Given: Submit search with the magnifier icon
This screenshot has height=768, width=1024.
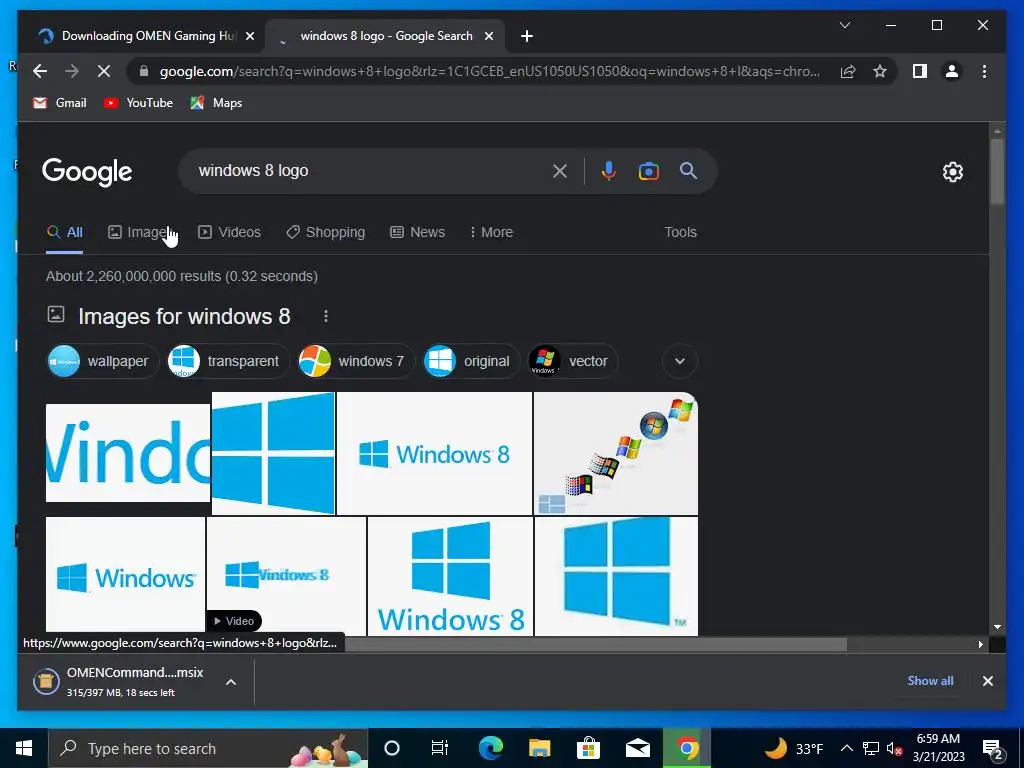Looking at the screenshot, I should pos(688,171).
